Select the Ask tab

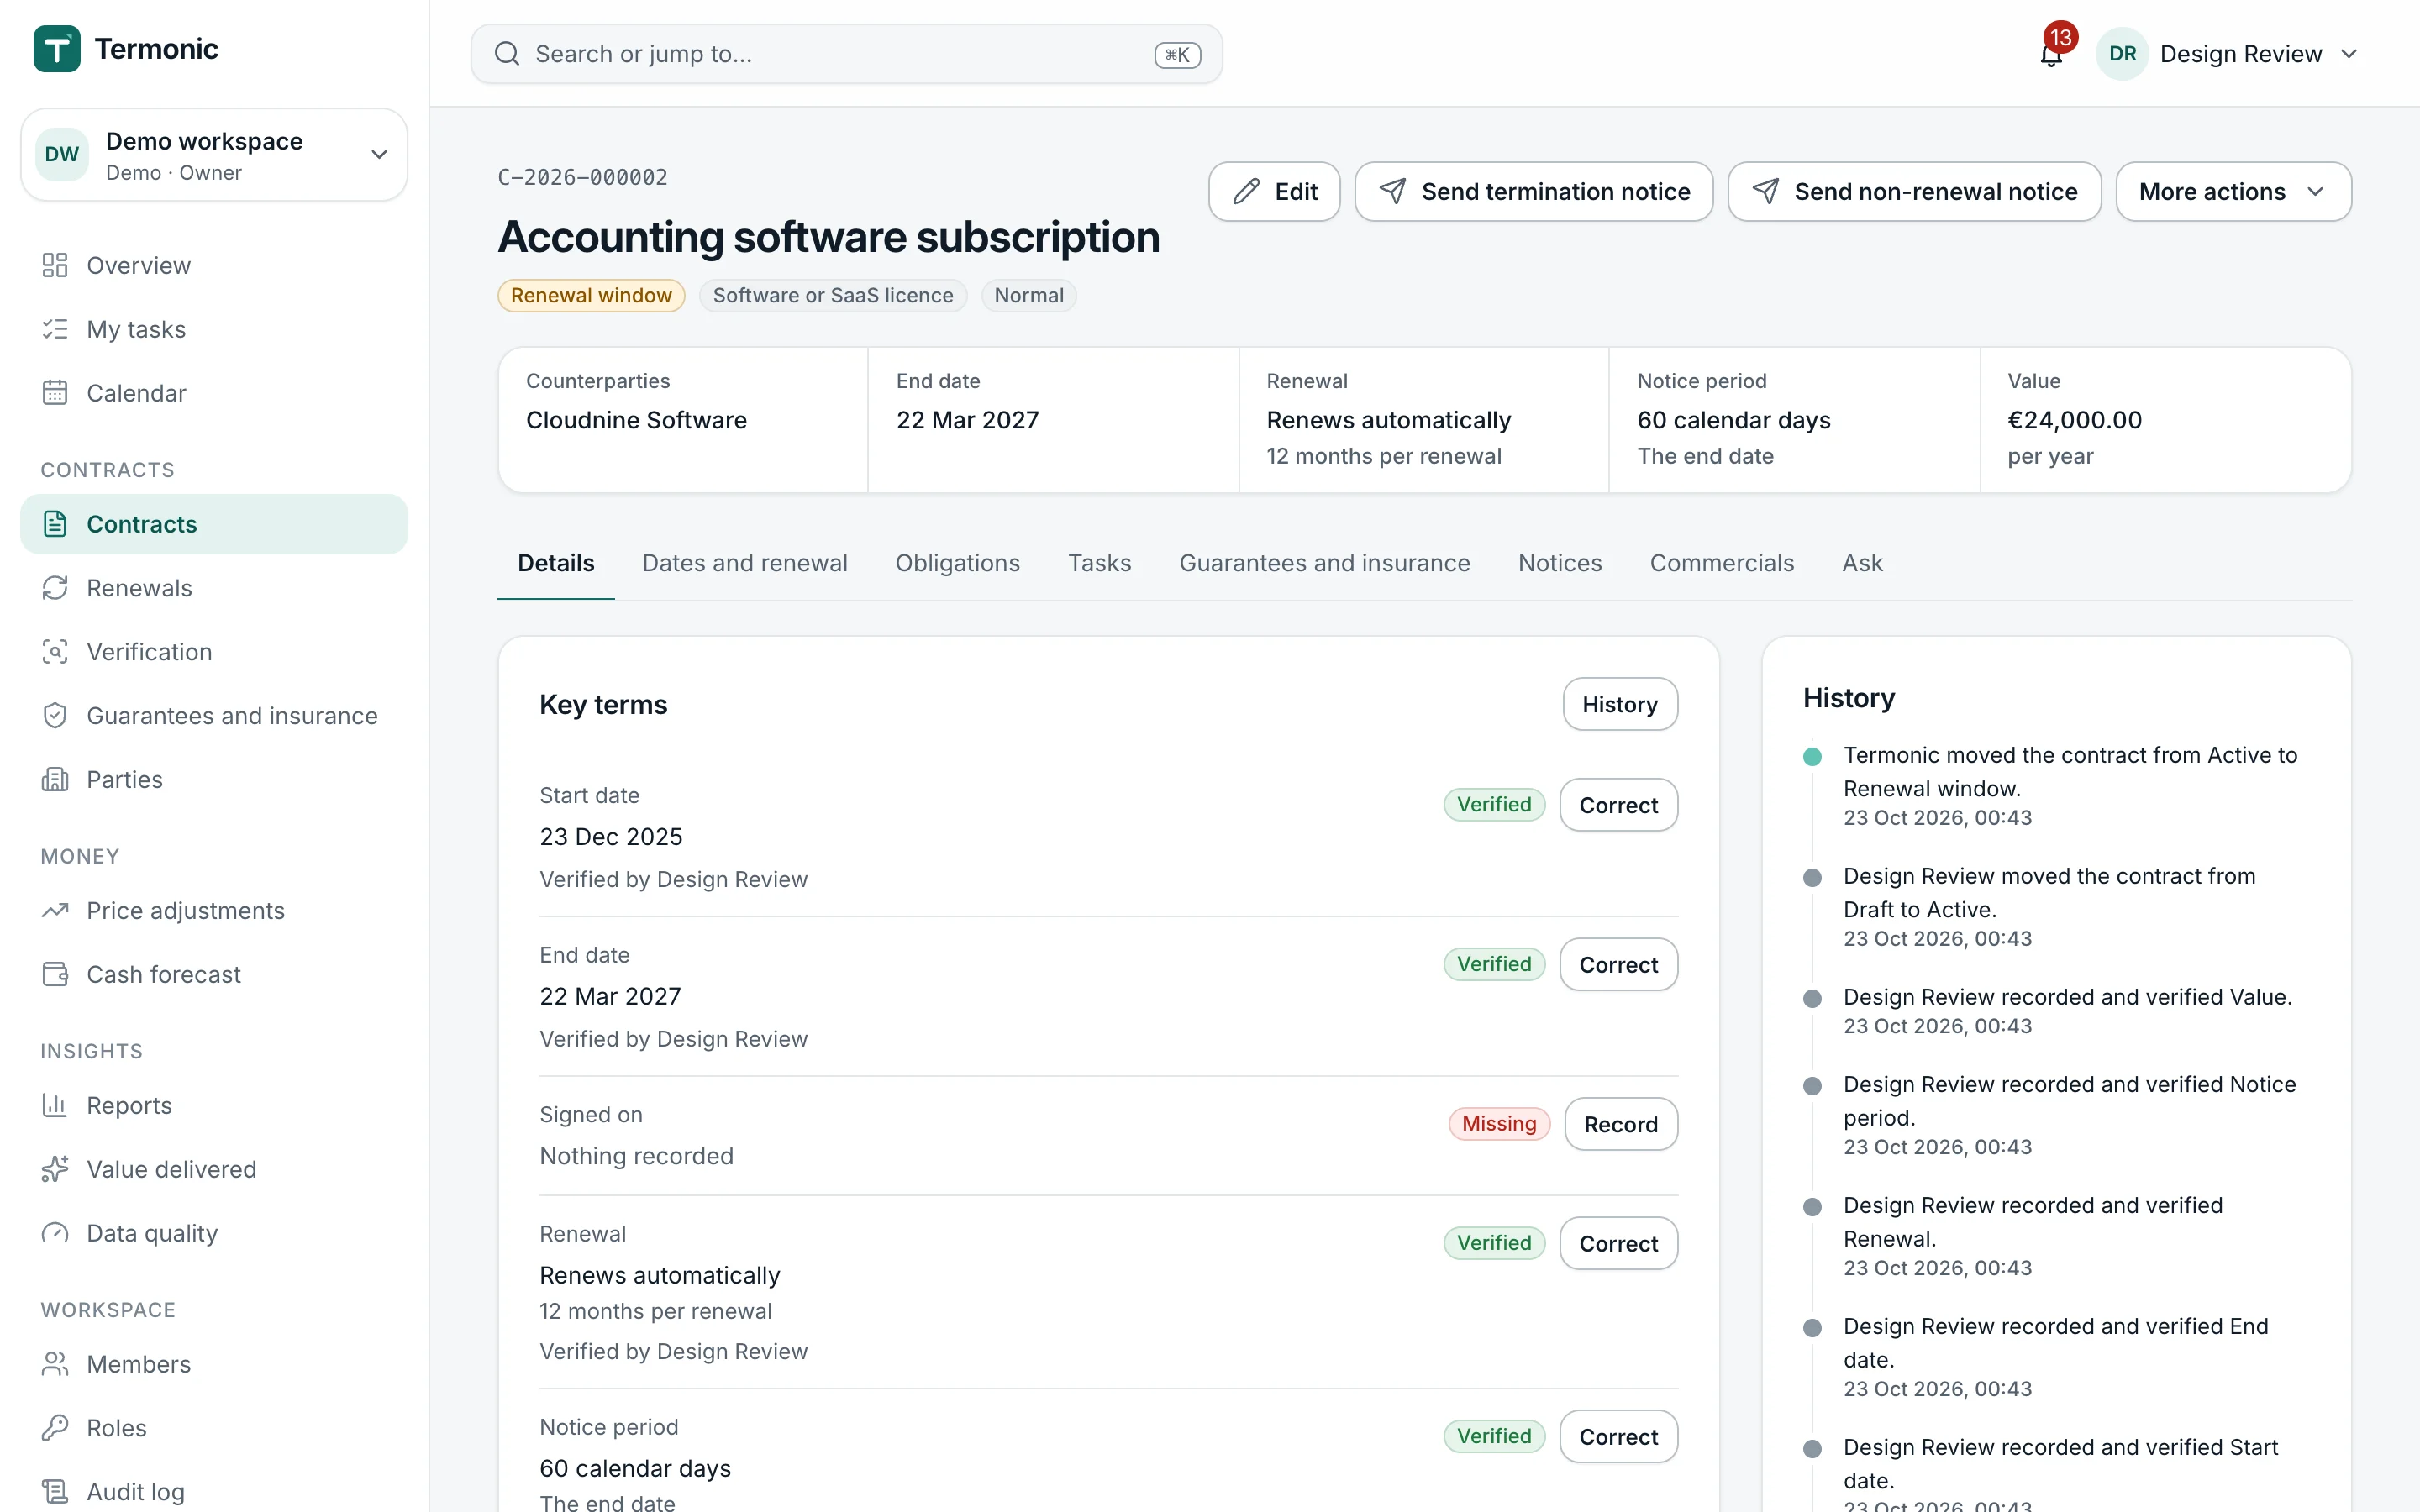pyautogui.click(x=1862, y=564)
